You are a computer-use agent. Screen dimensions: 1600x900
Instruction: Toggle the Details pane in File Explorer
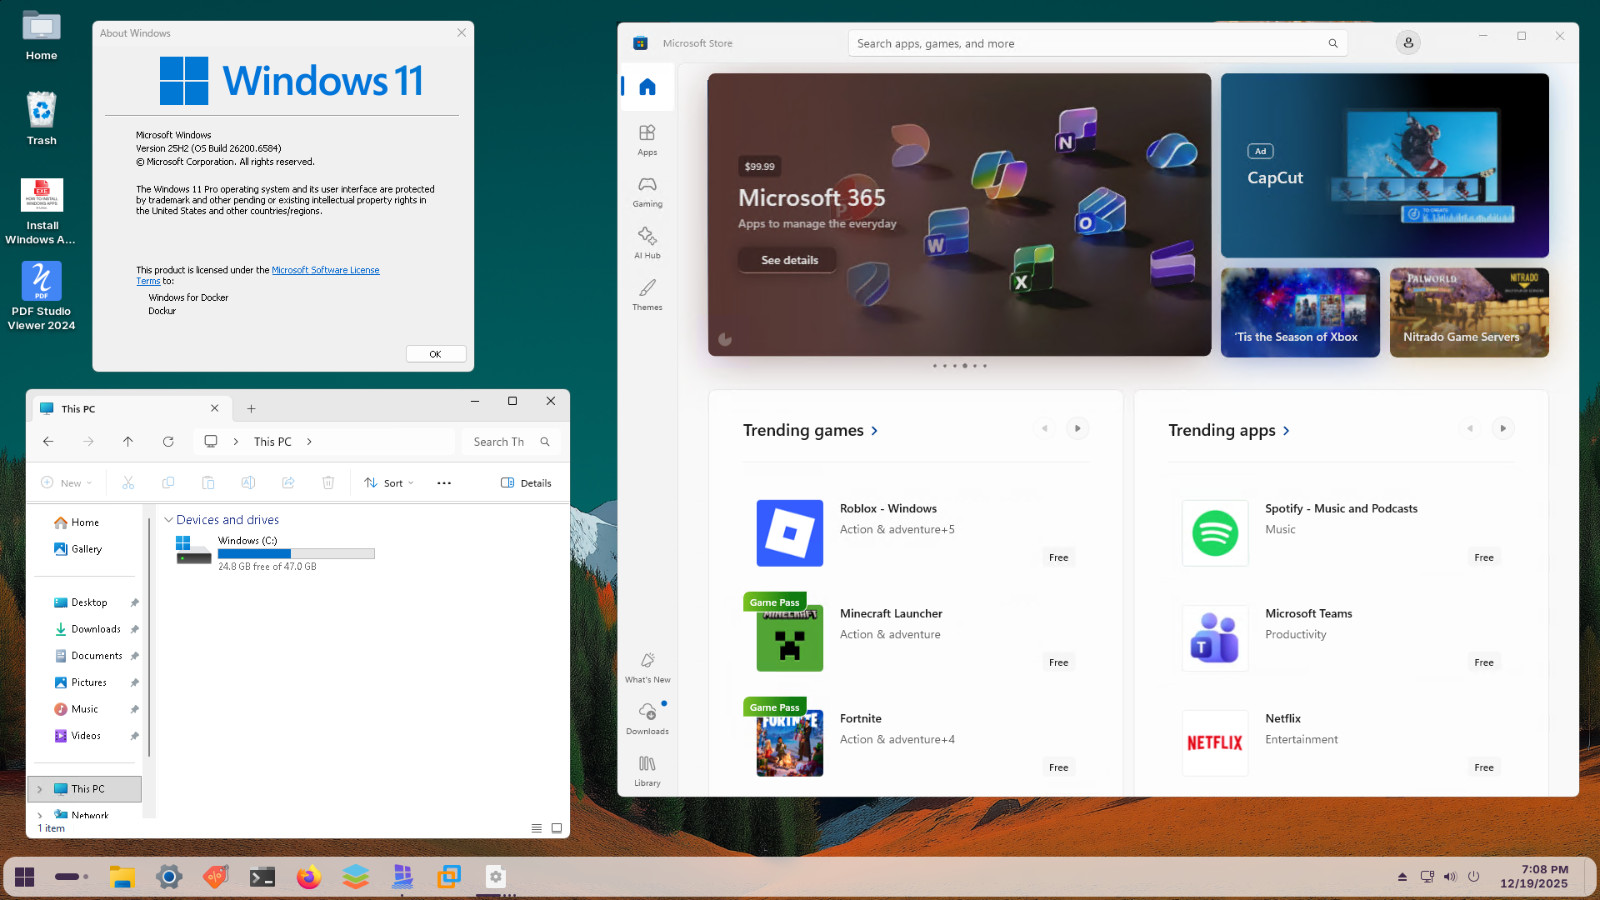(526, 483)
